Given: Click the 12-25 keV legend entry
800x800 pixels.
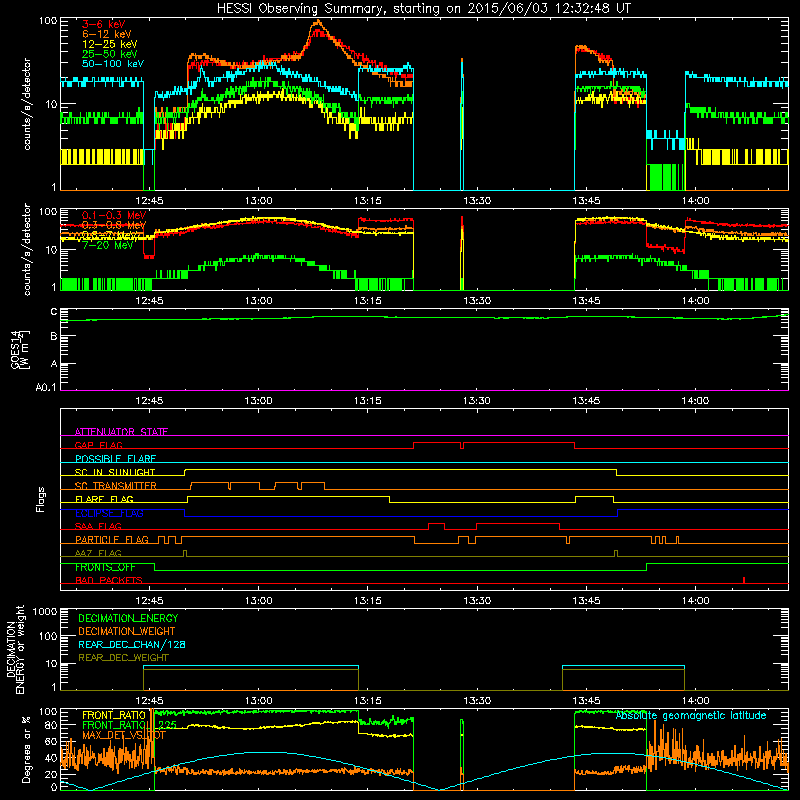Looking at the screenshot, I should coord(110,44).
